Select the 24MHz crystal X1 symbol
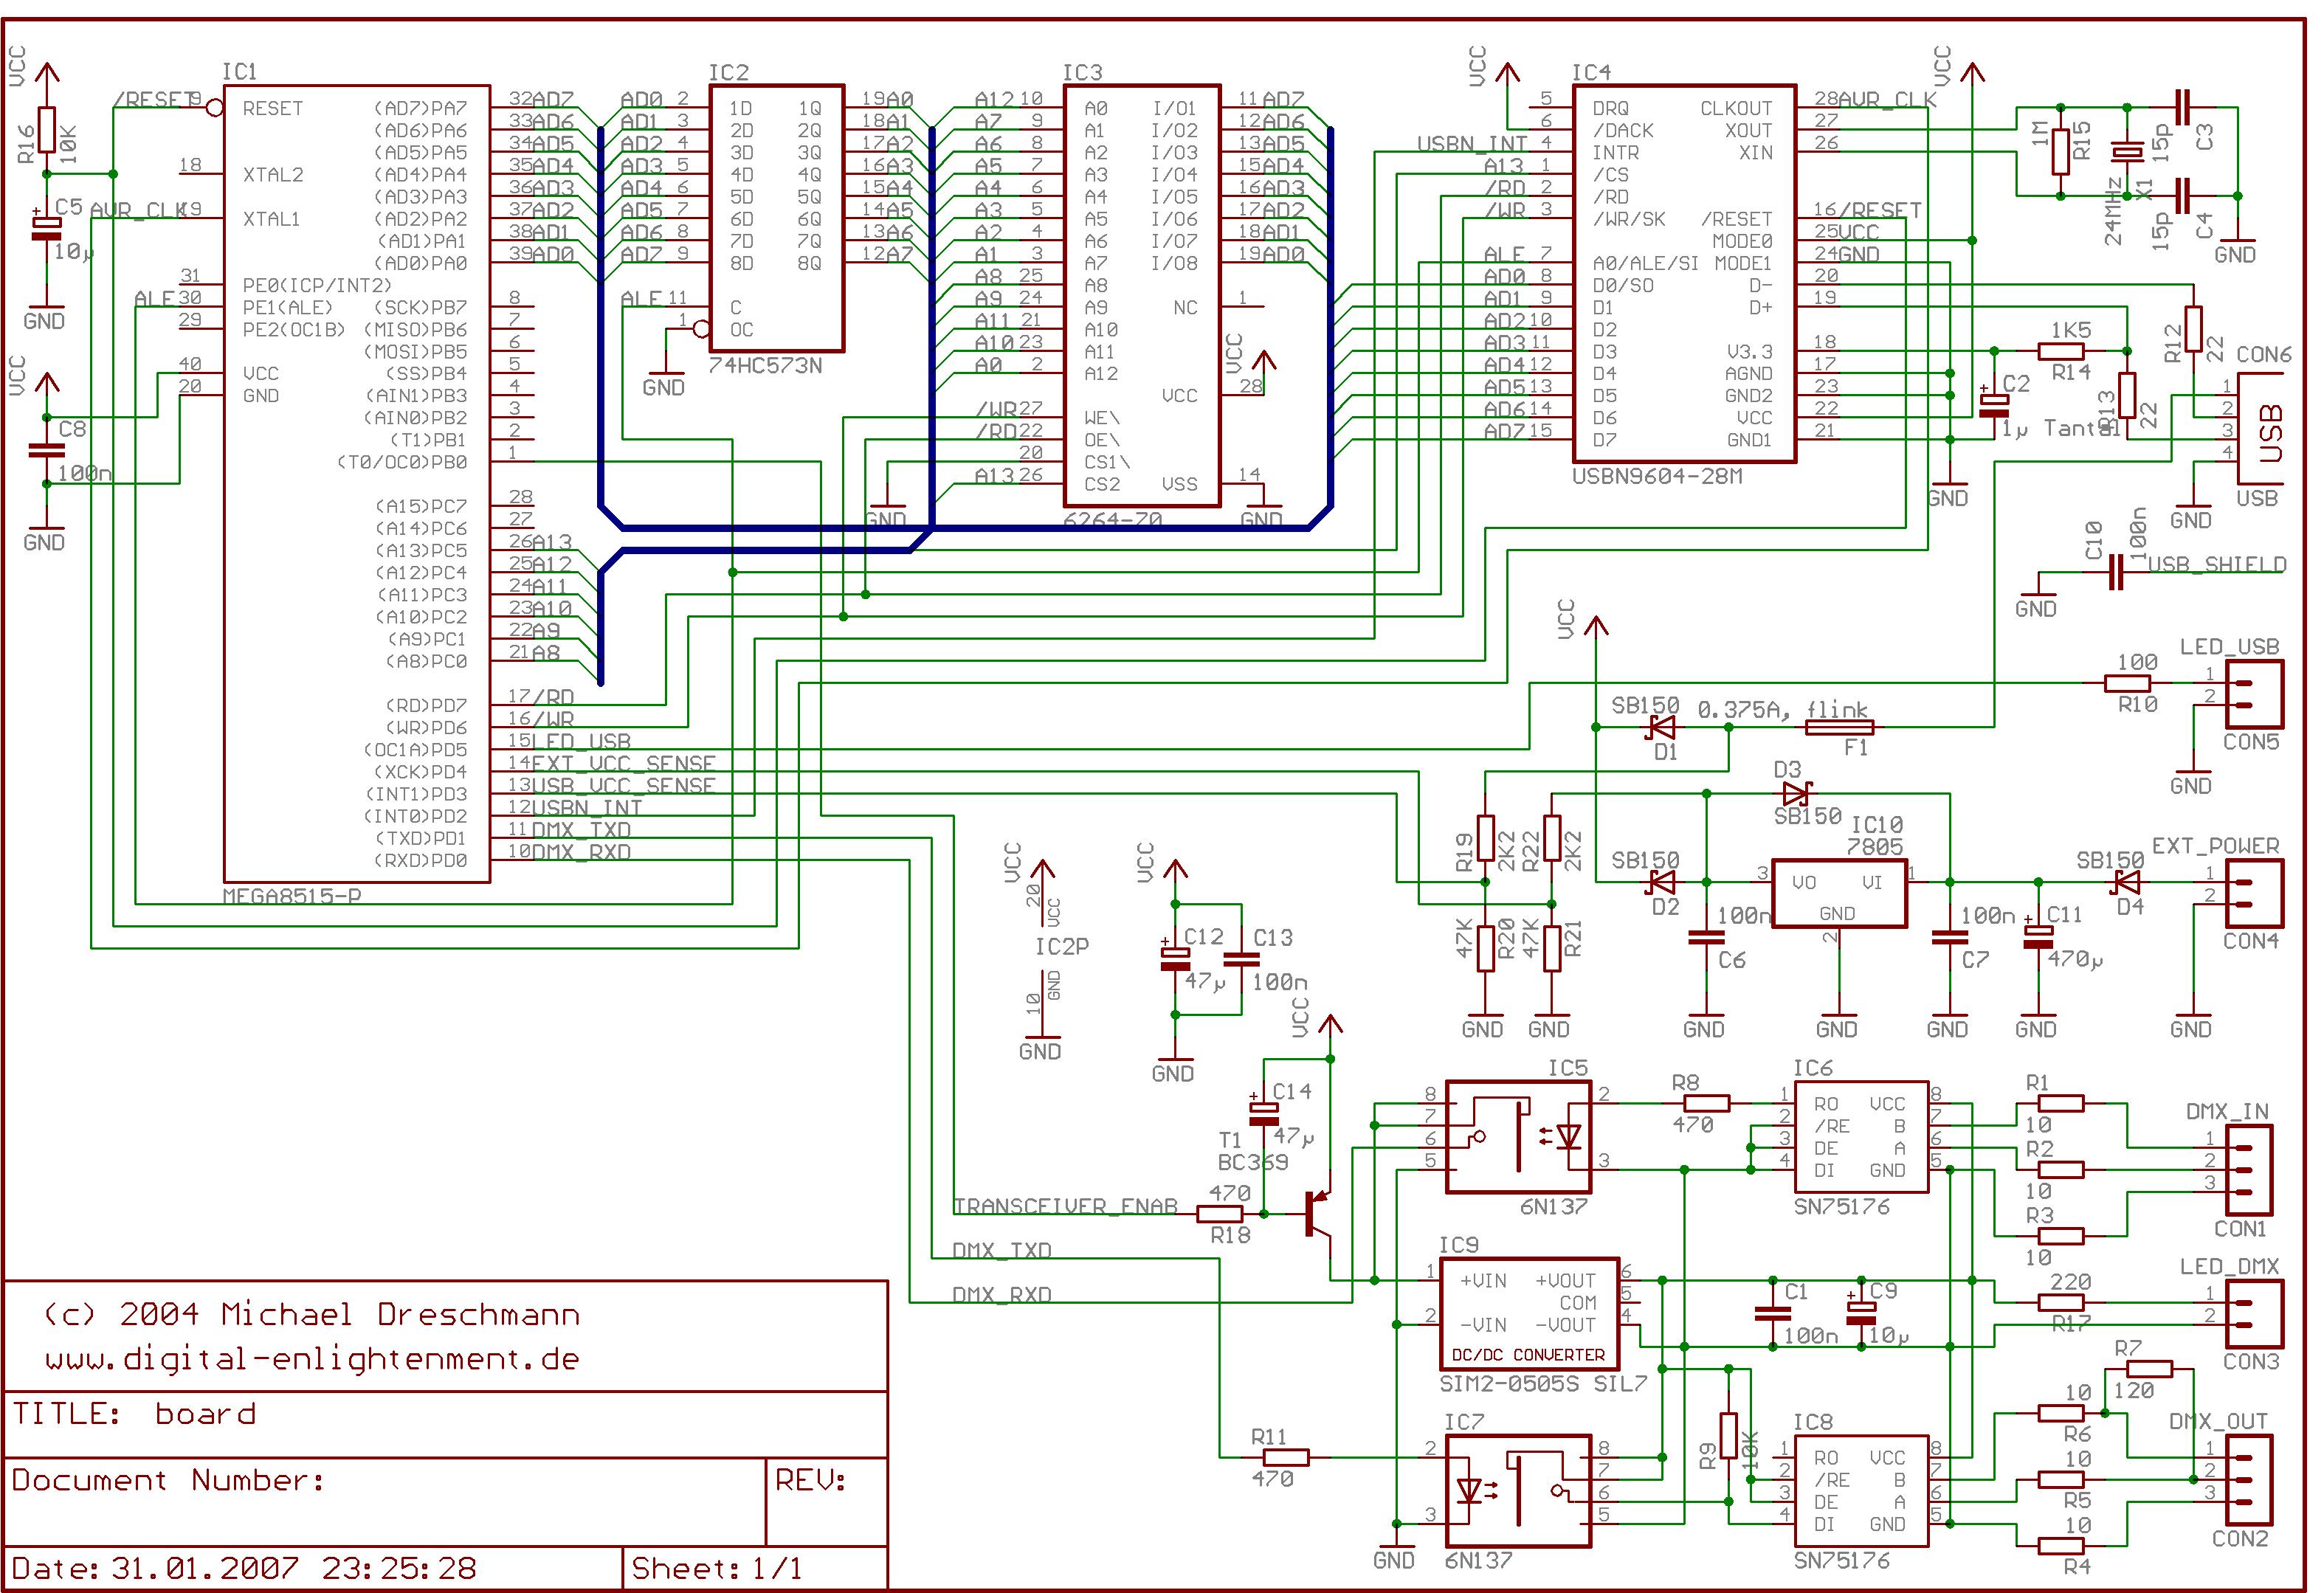The image size is (2324, 1593). (x=2127, y=152)
